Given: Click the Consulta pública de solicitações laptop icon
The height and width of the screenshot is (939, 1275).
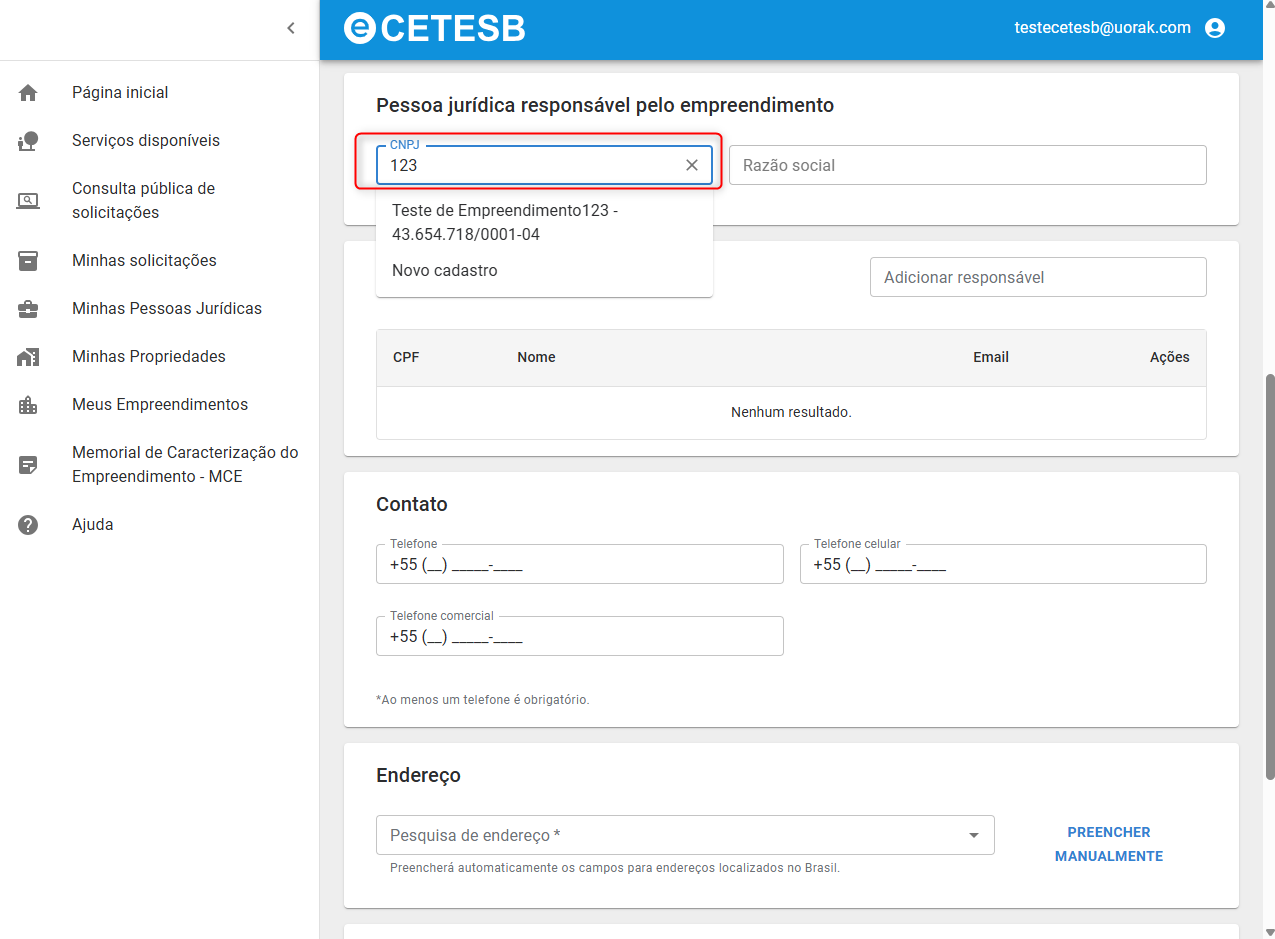Looking at the screenshot, I should [x=28, y=201].
